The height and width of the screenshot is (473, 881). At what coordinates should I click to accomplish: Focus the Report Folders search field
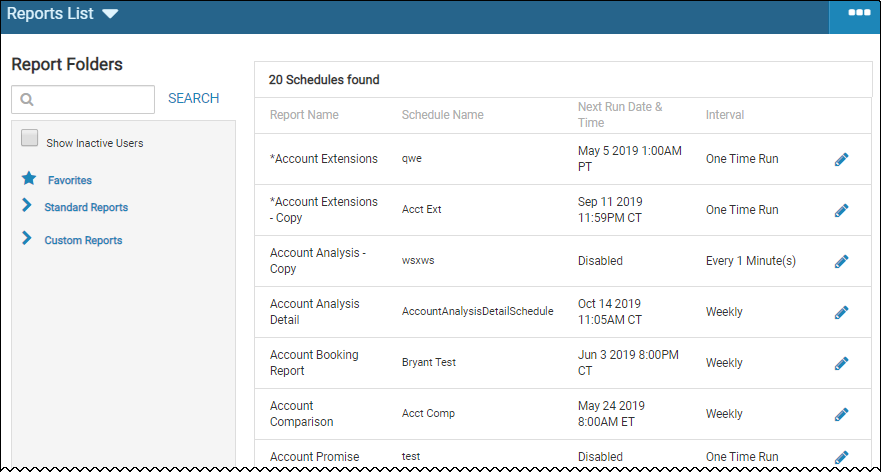click(83, 99)
